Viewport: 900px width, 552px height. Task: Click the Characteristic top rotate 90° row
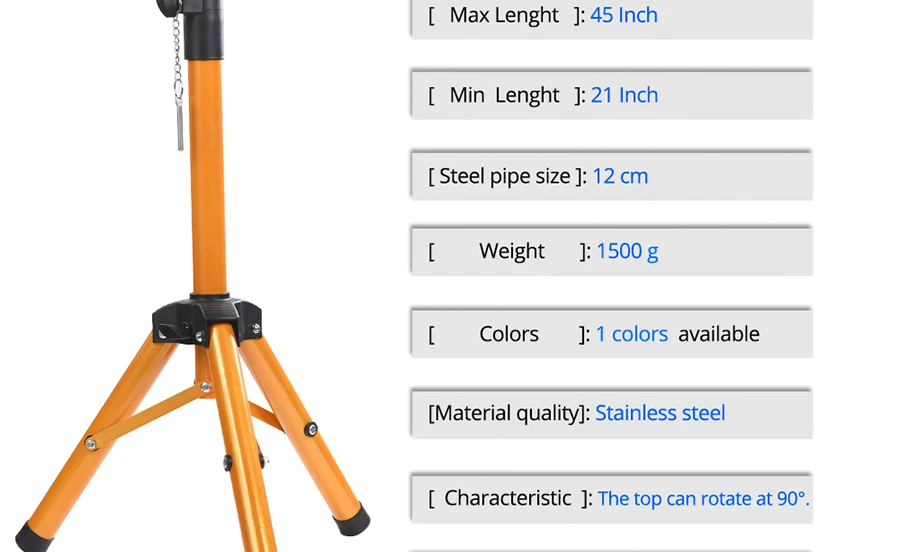click(612, 498)
